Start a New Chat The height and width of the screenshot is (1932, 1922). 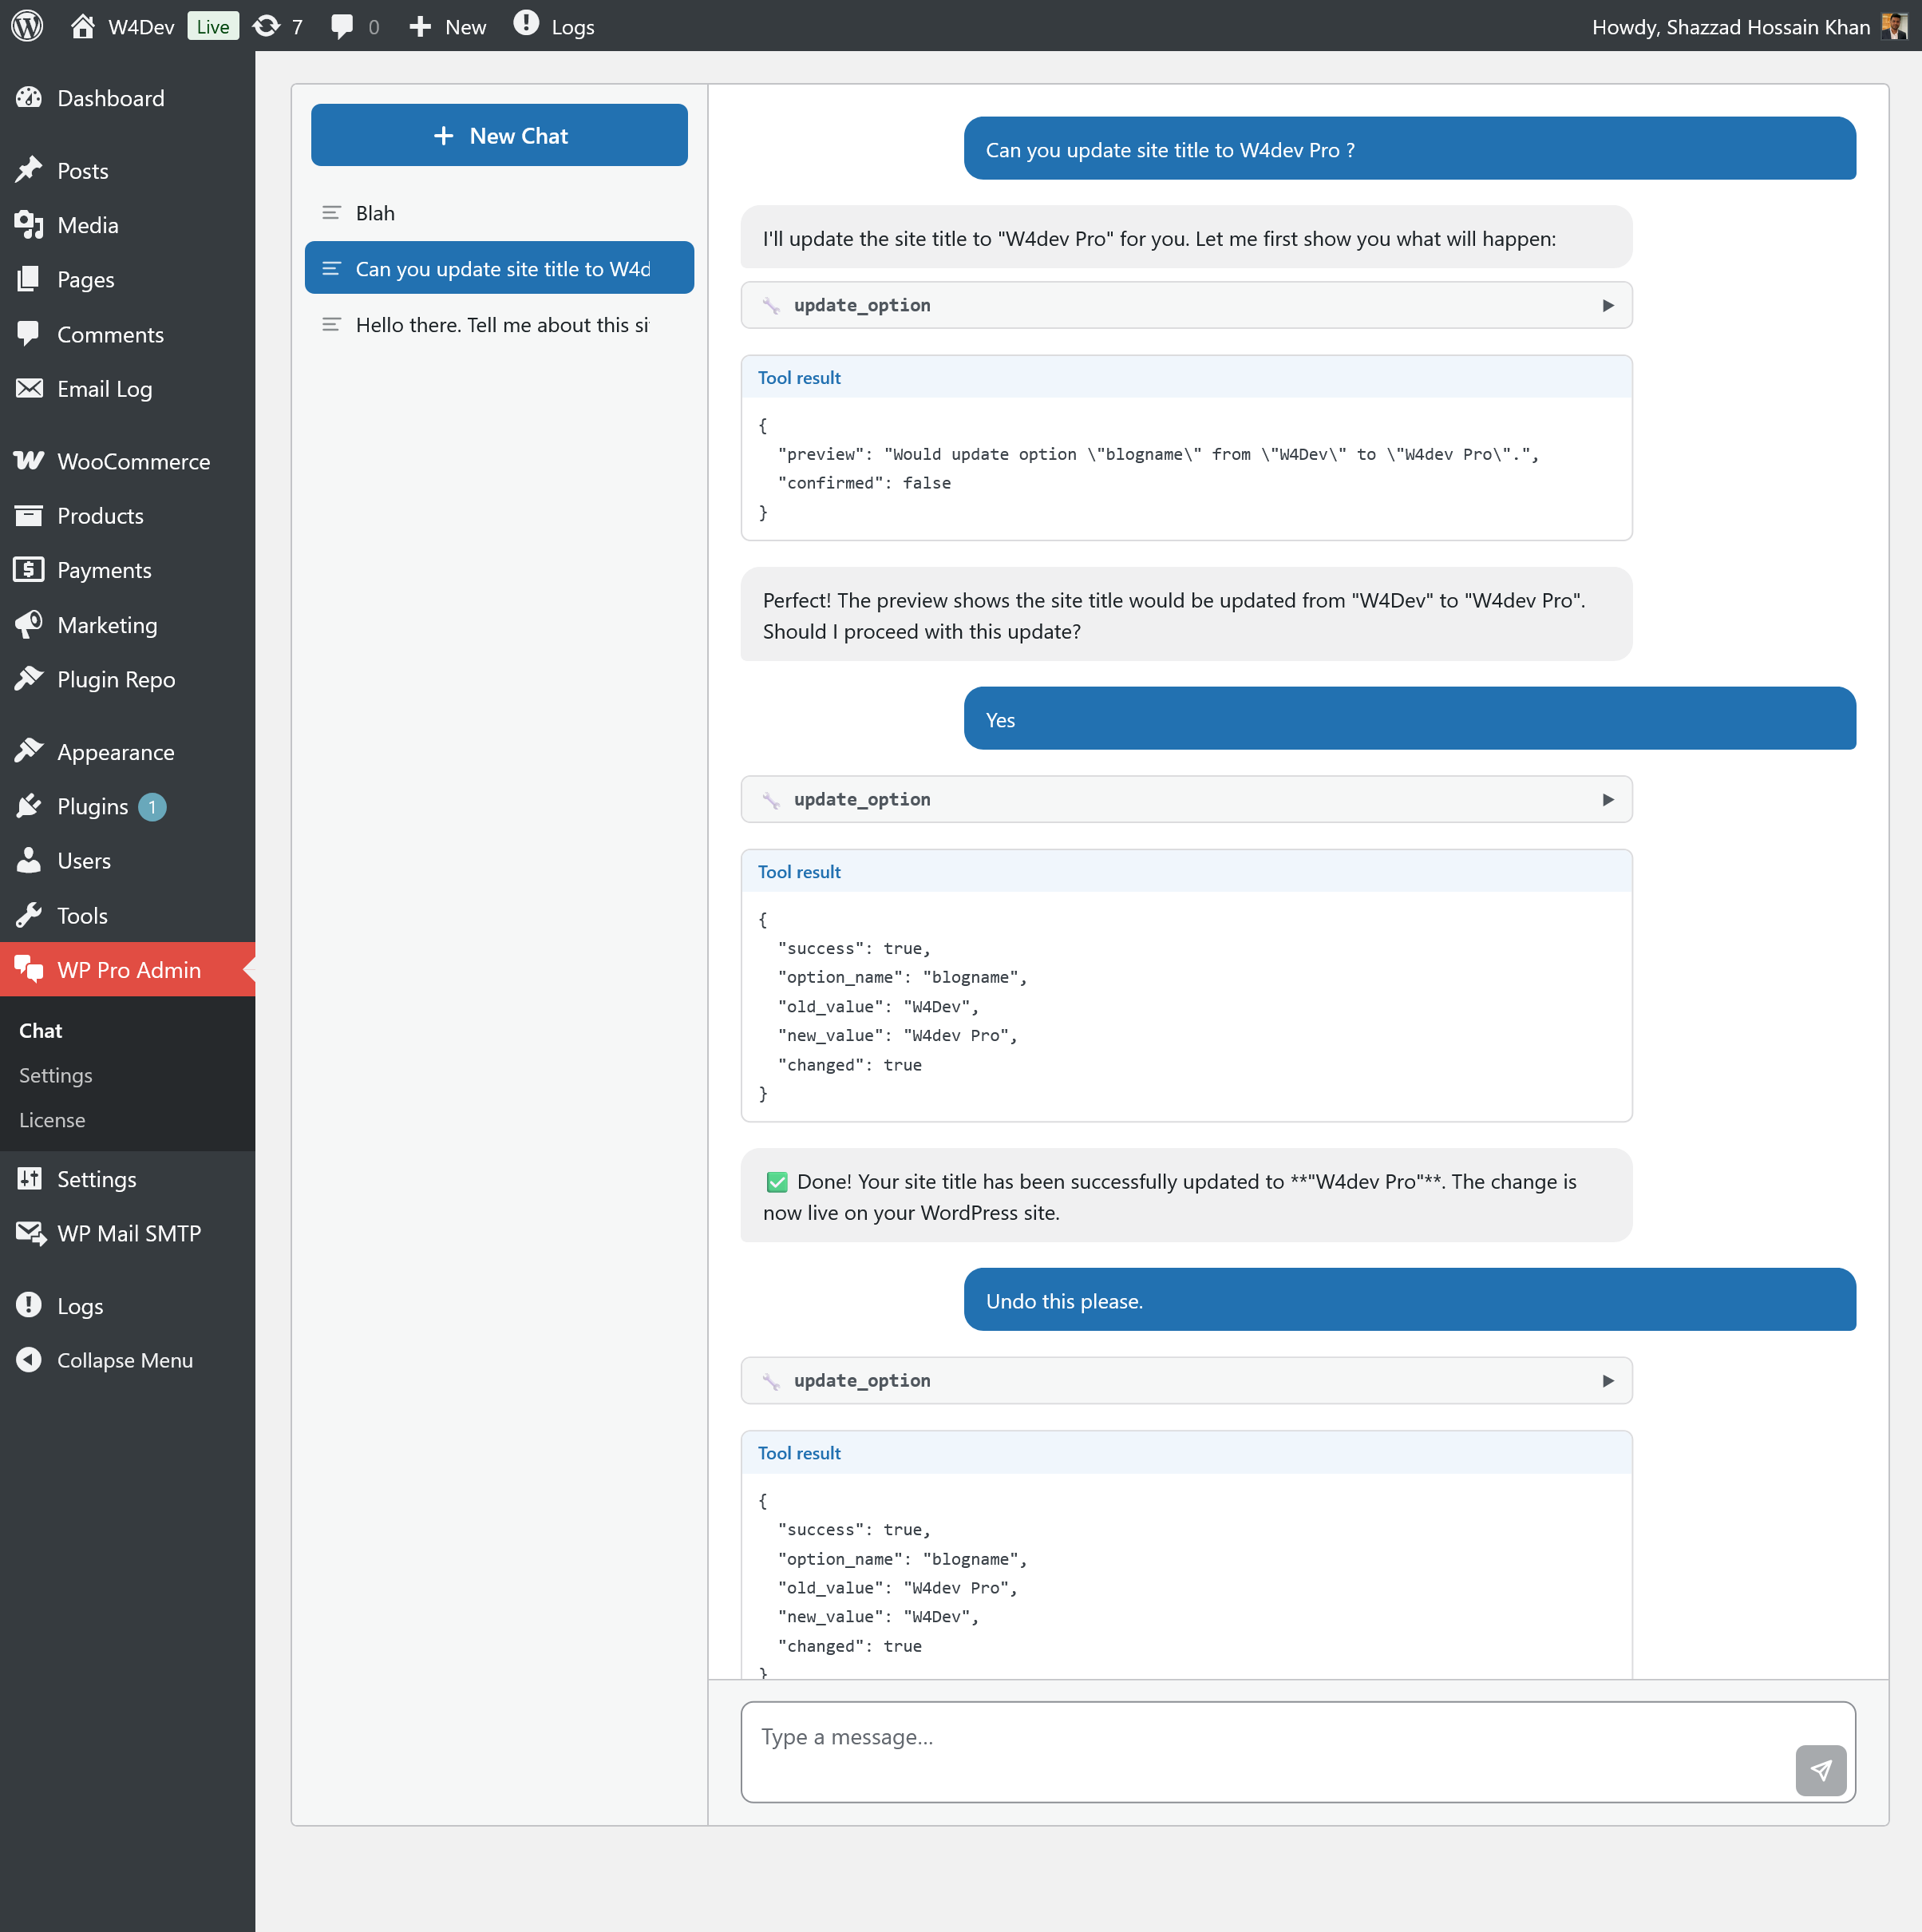[x=499, y=135]
